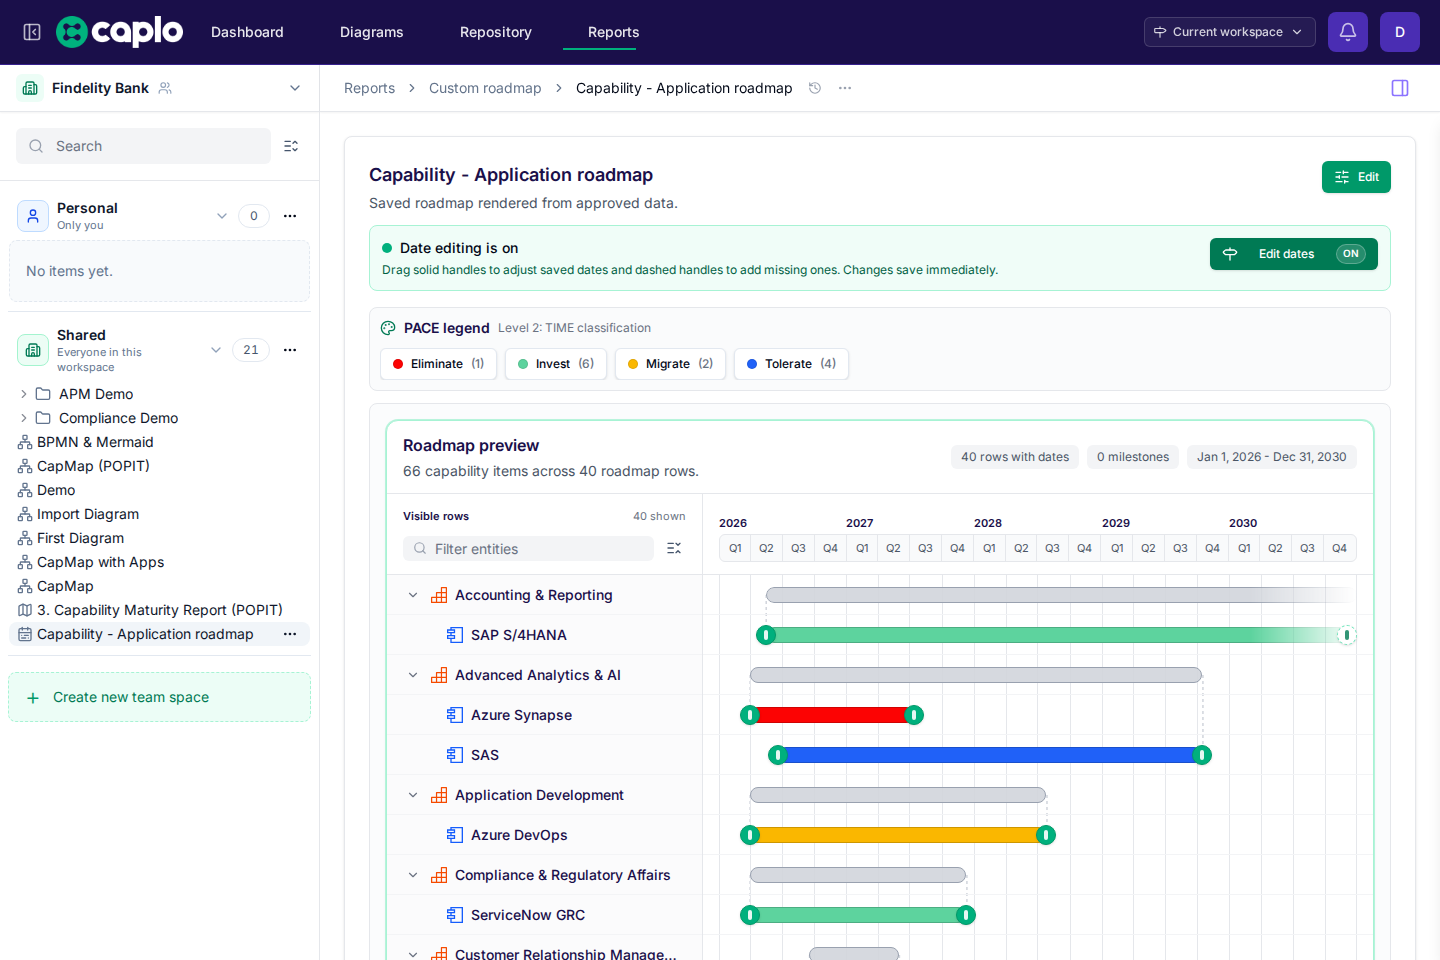Navigate to Custom roadmap breadcrumb
Image resolution: width=1440 pixels, height=960 pixels.
(x=485, y=88)
